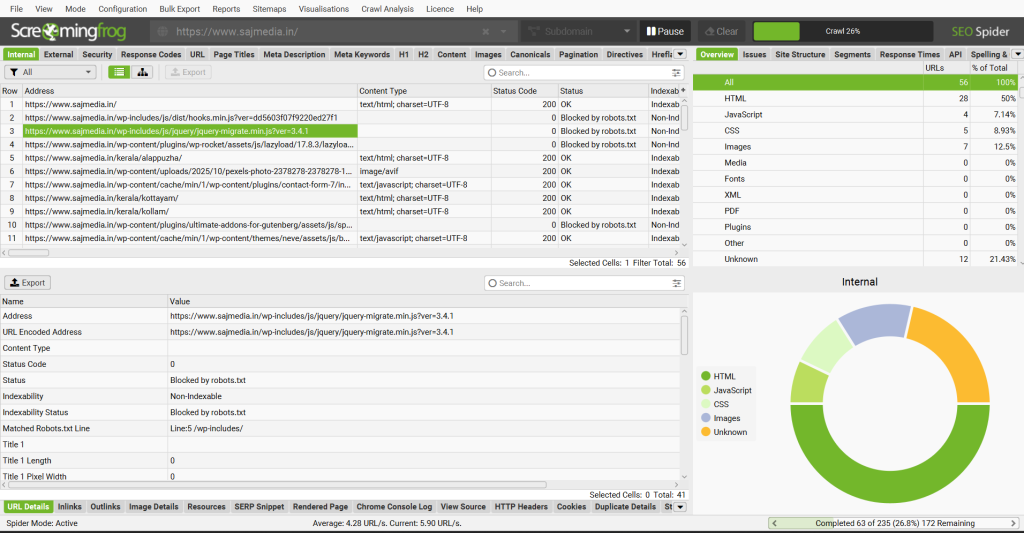This screenshot has height=533, width=1024.
Task: Select the JavaScript row in Overview
Action: [856, 114]
